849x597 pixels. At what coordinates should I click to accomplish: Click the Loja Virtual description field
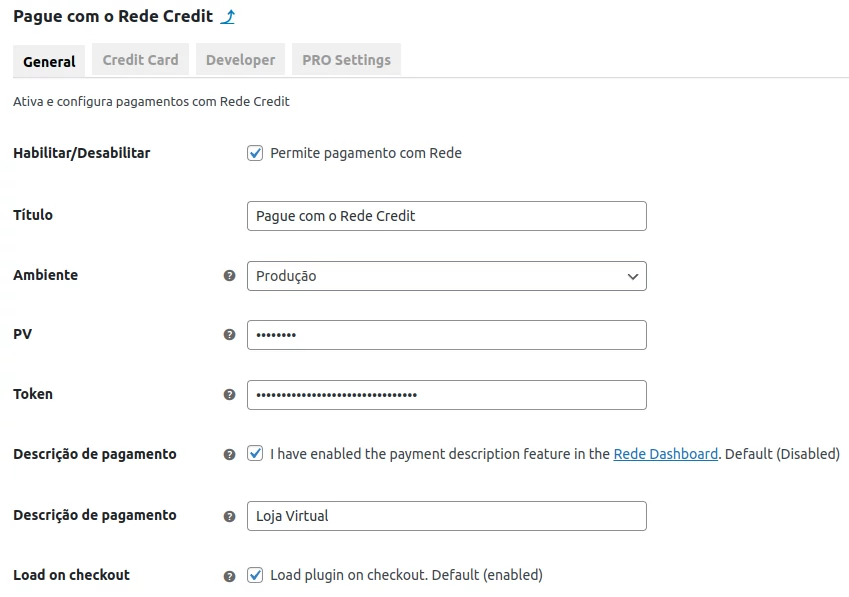(x=446, y=516)
